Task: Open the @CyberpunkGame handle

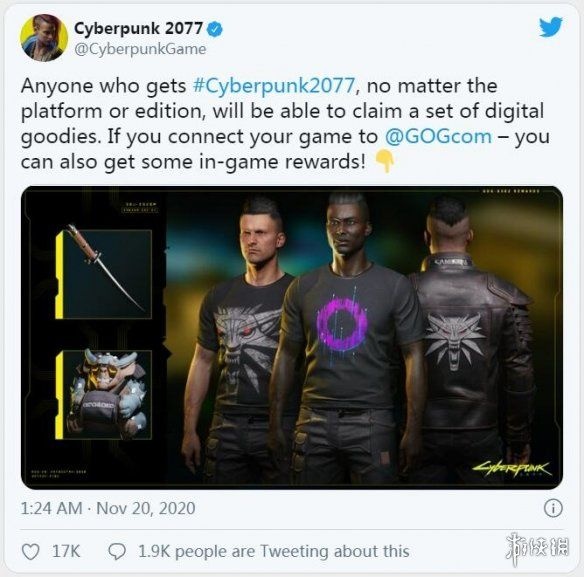Action: coord(140,49)
